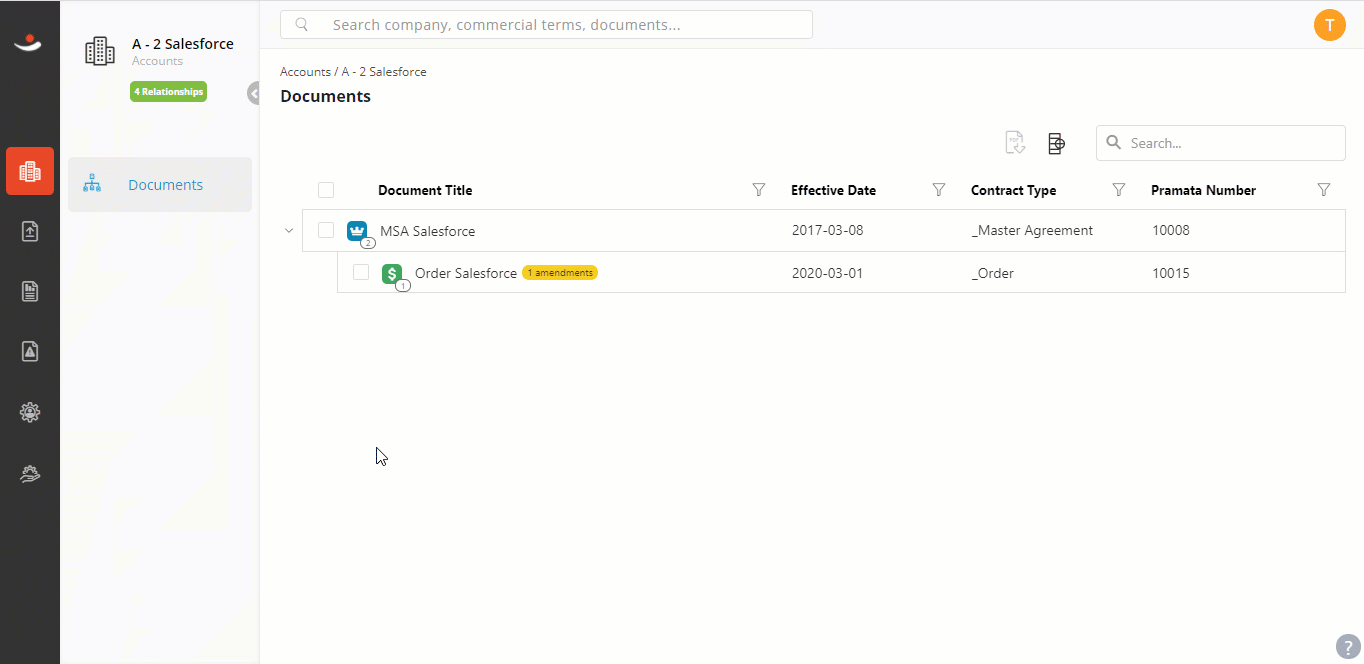Open the Order Salesforce document title
Viewport: 1364px width, 664px height.
[x=466, y=273]
